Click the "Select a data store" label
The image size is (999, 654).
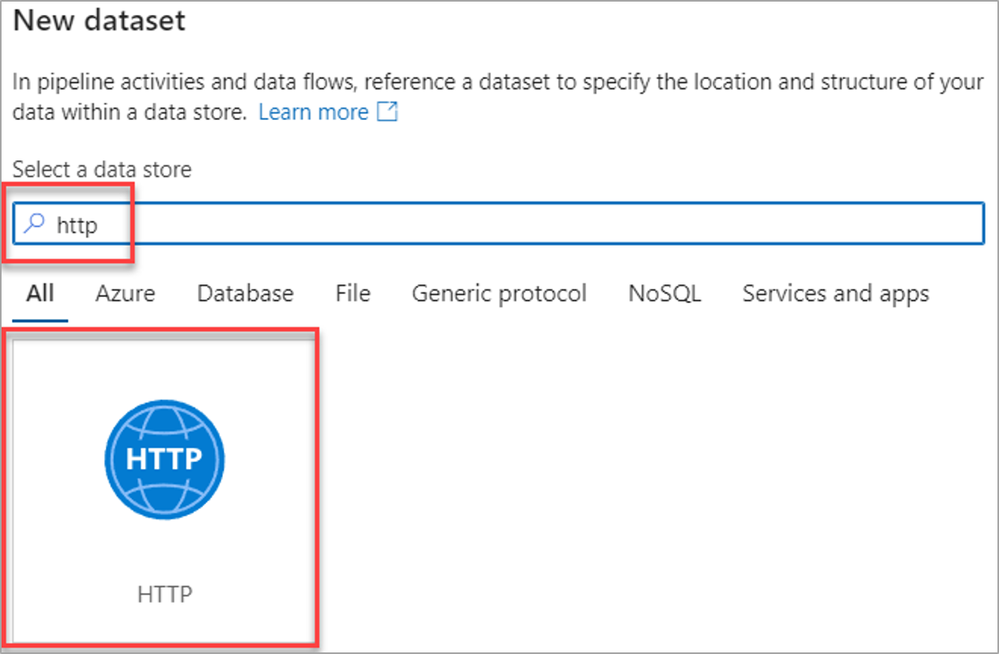coord(101,169)
